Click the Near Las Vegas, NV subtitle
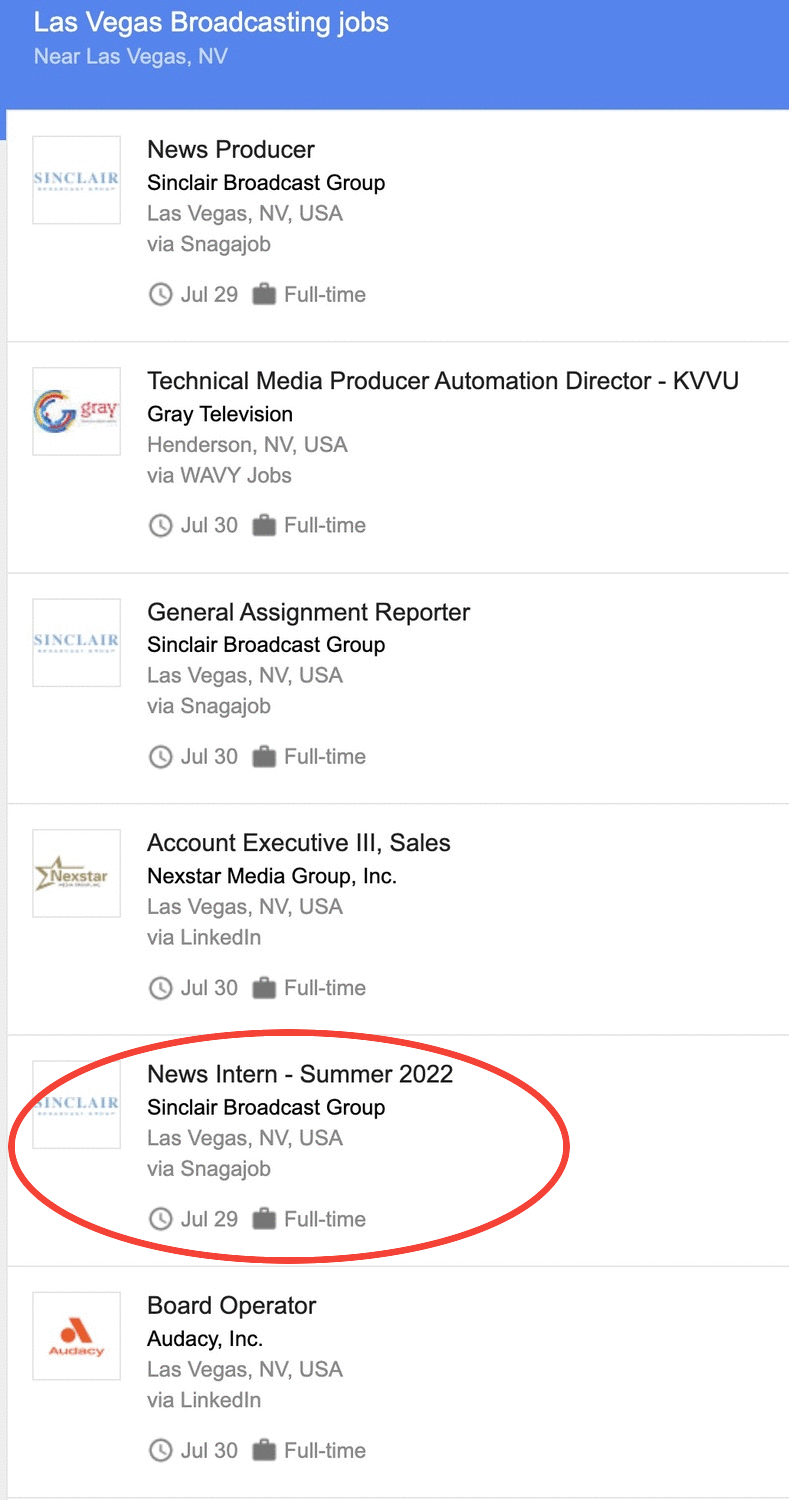The height and width of the screenshot is (1500, 789). [131, 57]
